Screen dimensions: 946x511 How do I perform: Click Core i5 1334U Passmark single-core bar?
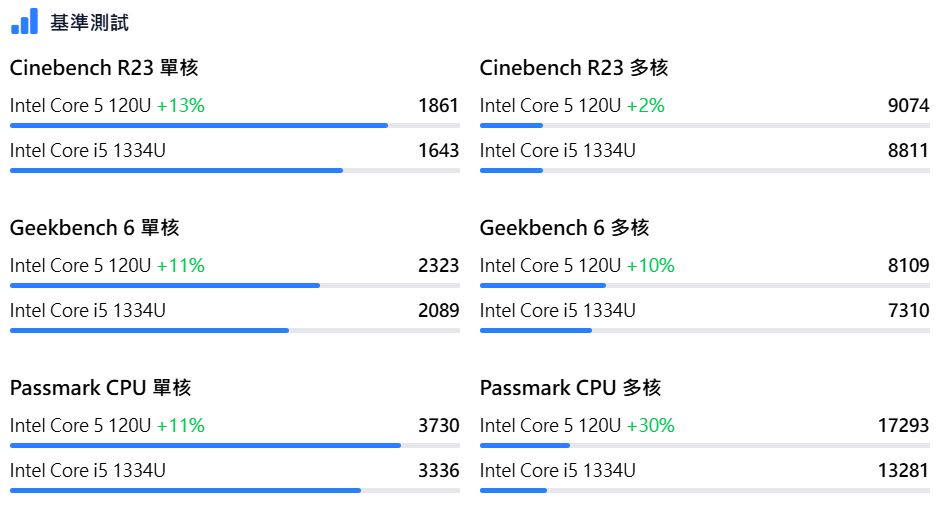(x=185, y=490)
